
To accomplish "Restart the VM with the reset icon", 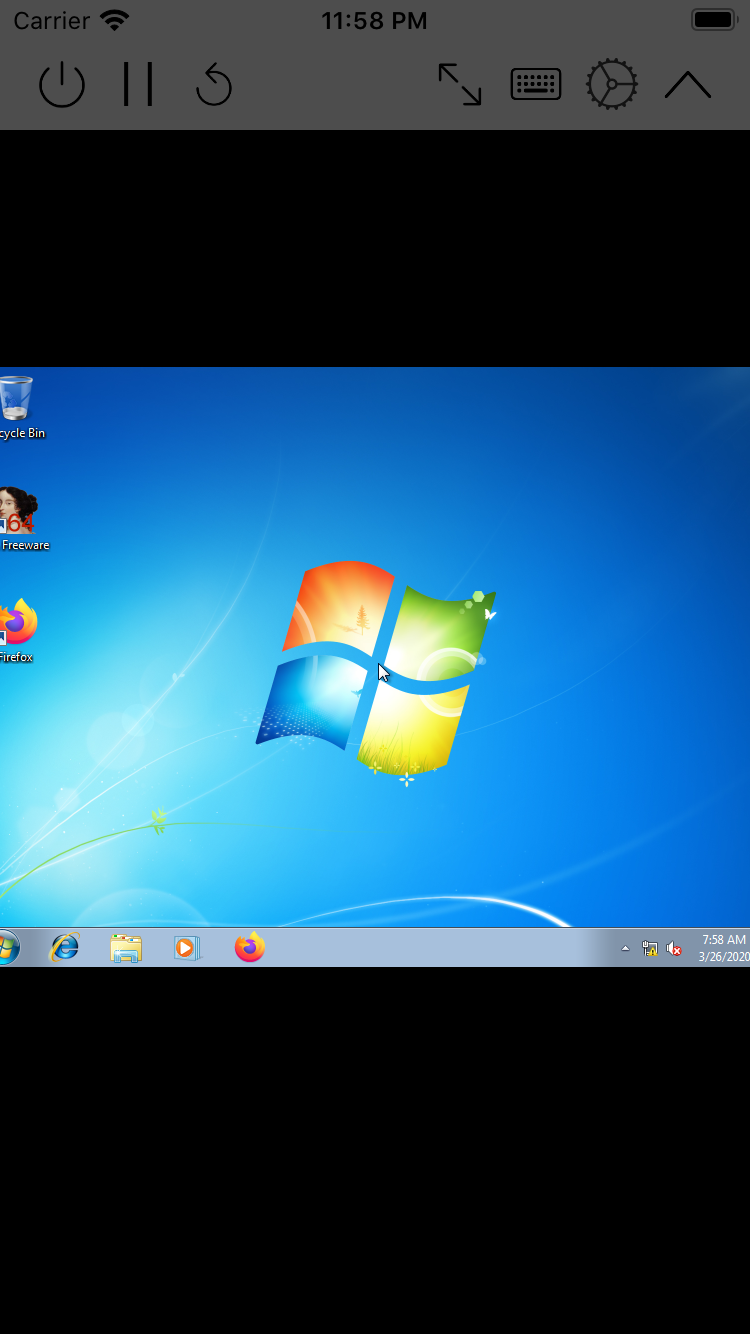I will [x=214, y=85].
